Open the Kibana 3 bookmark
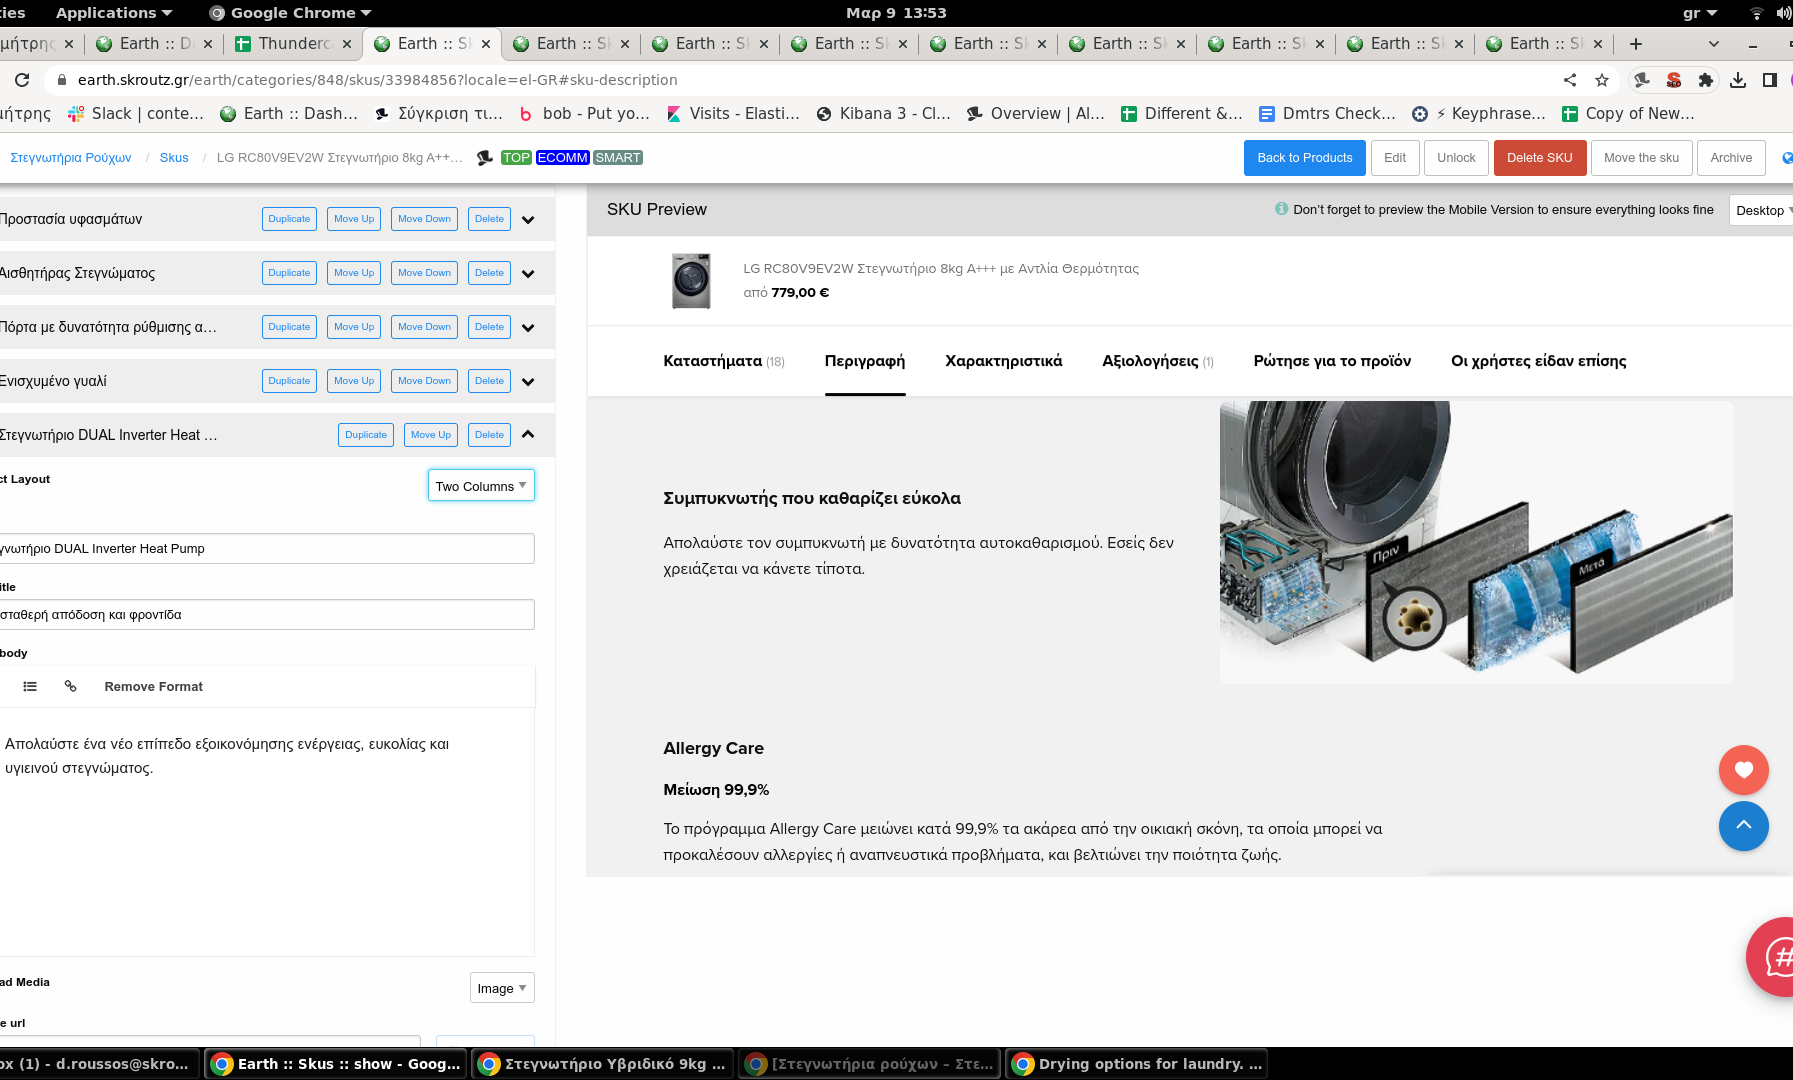 pos(884,114)
